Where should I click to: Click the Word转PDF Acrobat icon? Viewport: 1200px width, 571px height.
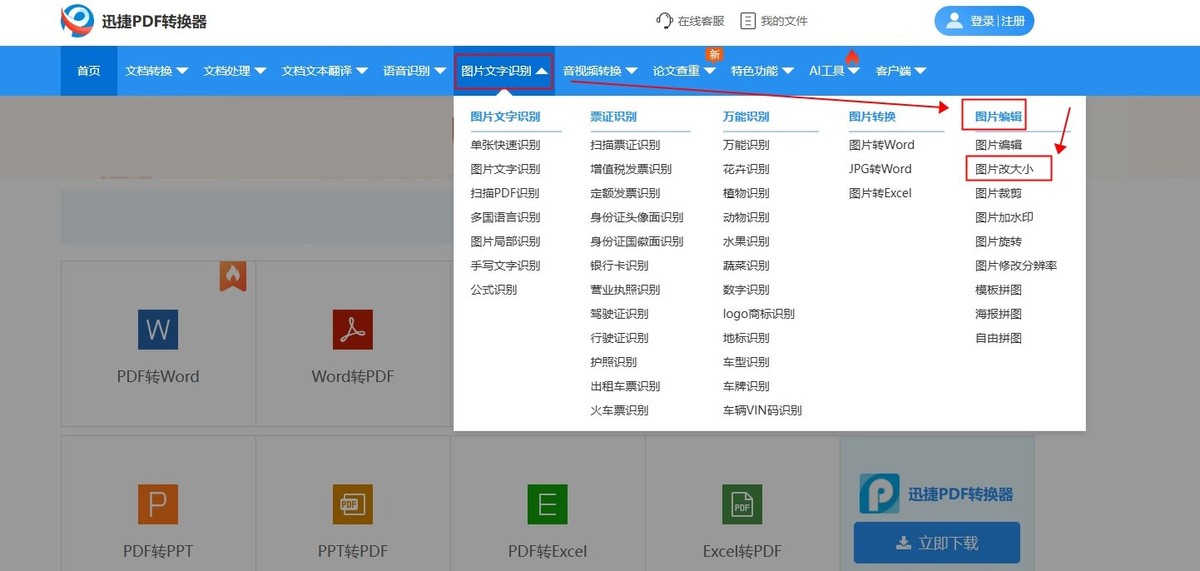pos(352,329)
